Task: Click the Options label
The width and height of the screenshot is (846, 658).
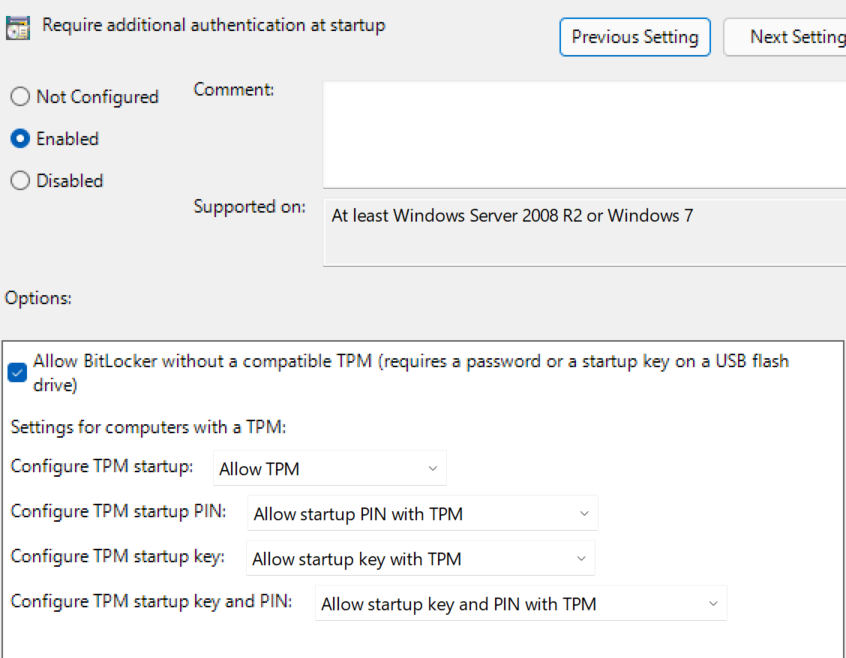Action: pyautogui.click(x=38, y=298)
